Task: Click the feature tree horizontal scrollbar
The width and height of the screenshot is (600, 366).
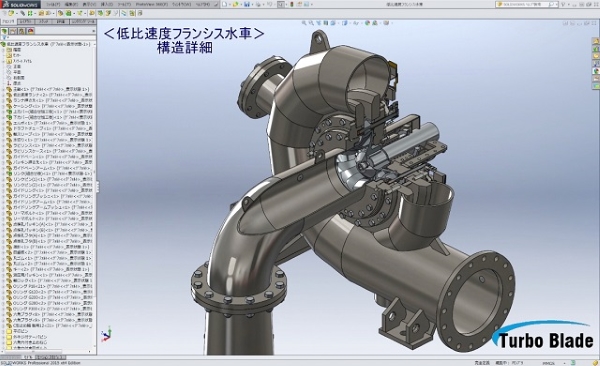Action: 48,351
